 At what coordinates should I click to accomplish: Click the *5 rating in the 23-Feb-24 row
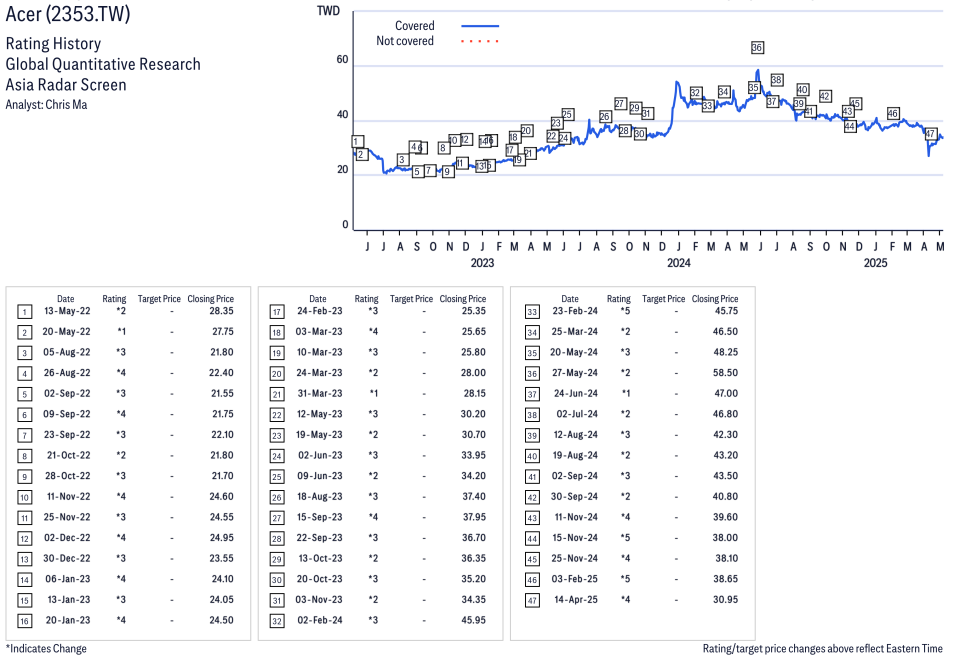click(625, 311)
